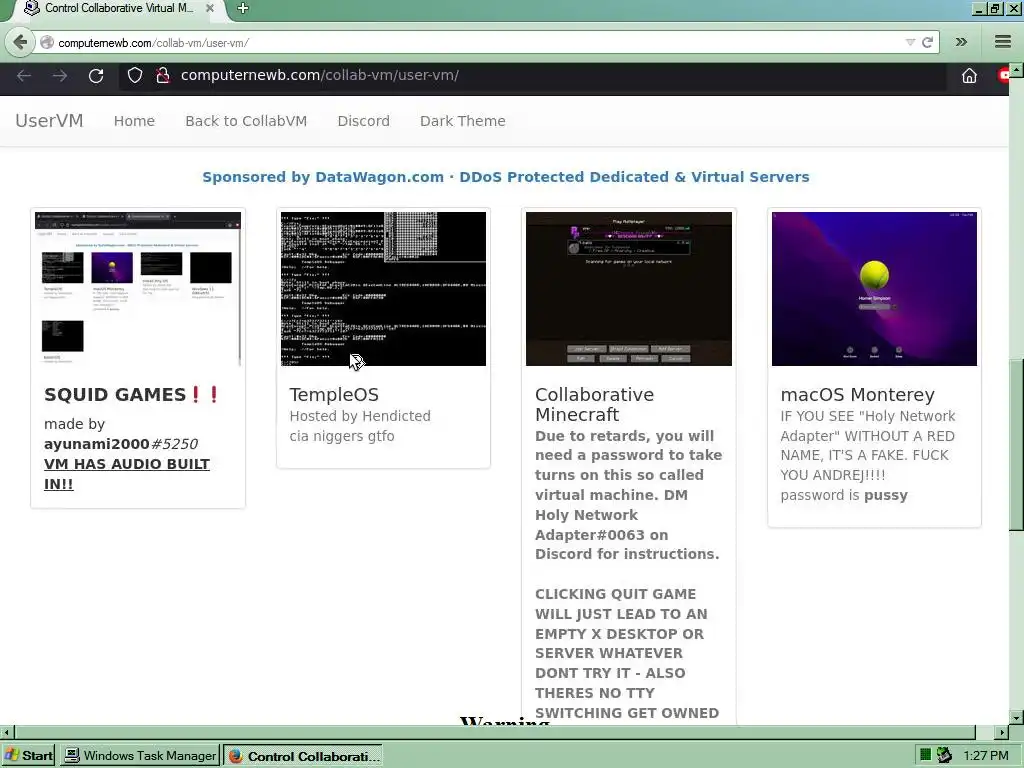Go Back to CollabVM from the navbar

pyautogui.click(x=246, y=121)
